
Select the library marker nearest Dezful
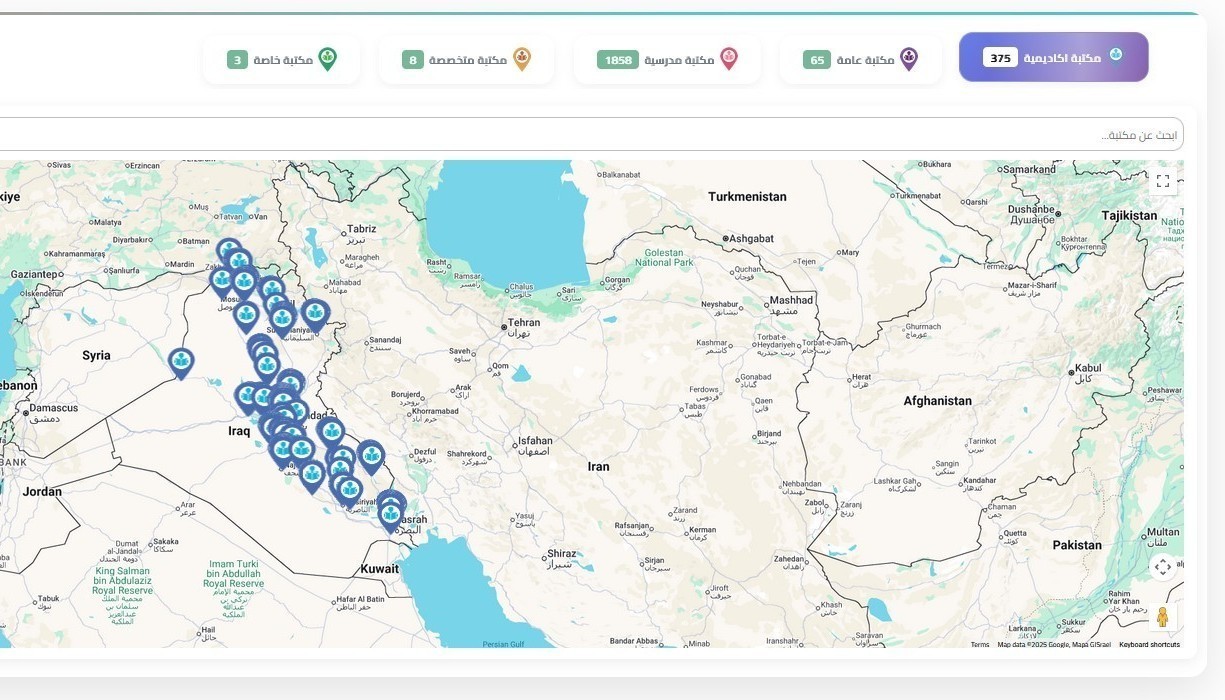371,455
